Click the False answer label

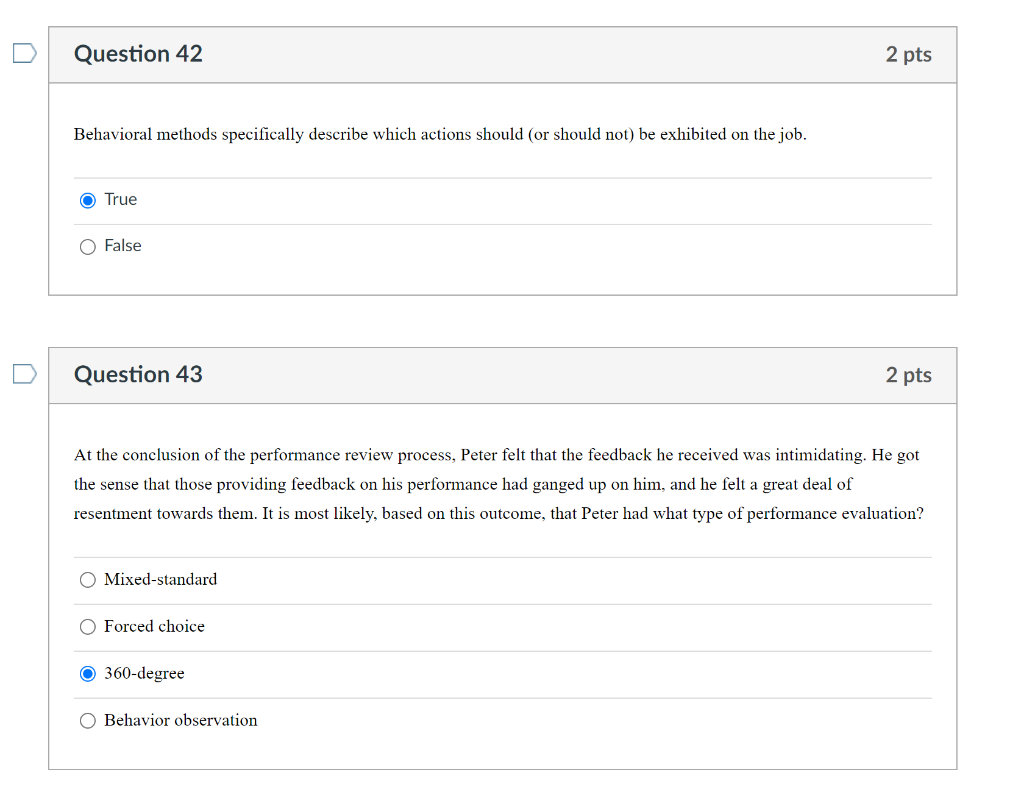click(124, 246)
